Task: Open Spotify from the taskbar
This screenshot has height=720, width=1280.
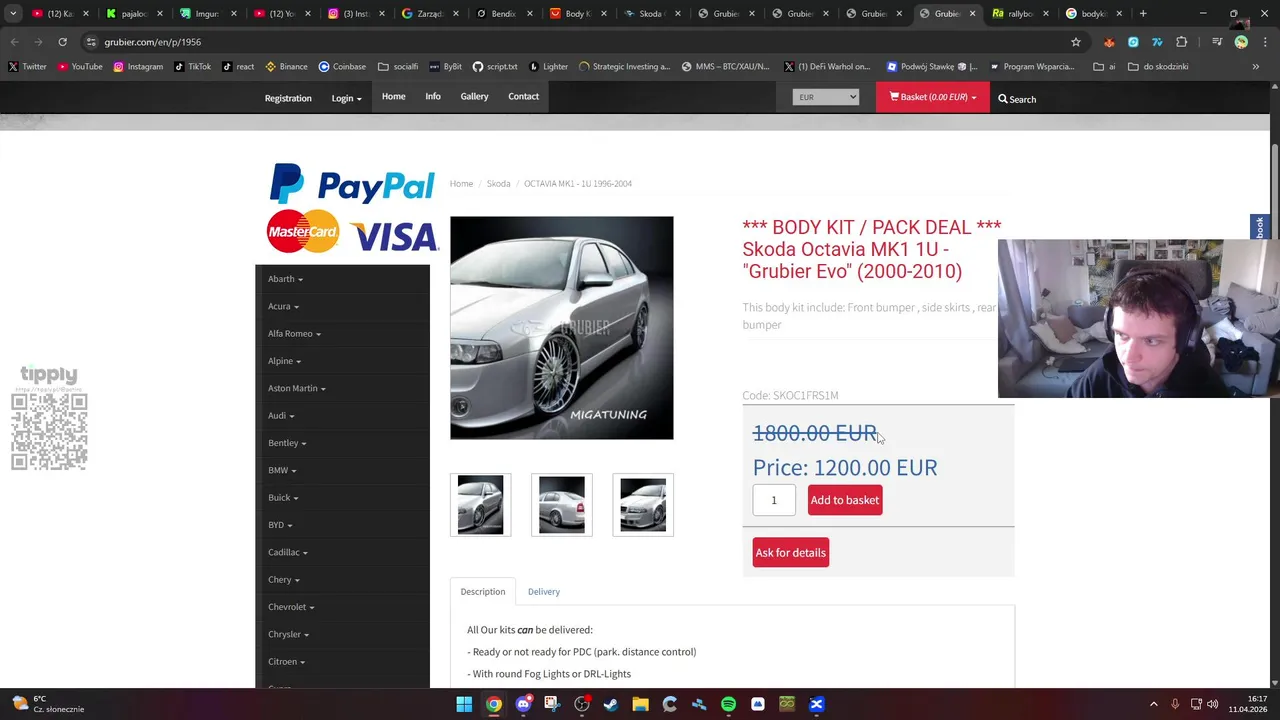Action: tap(728, 704)
